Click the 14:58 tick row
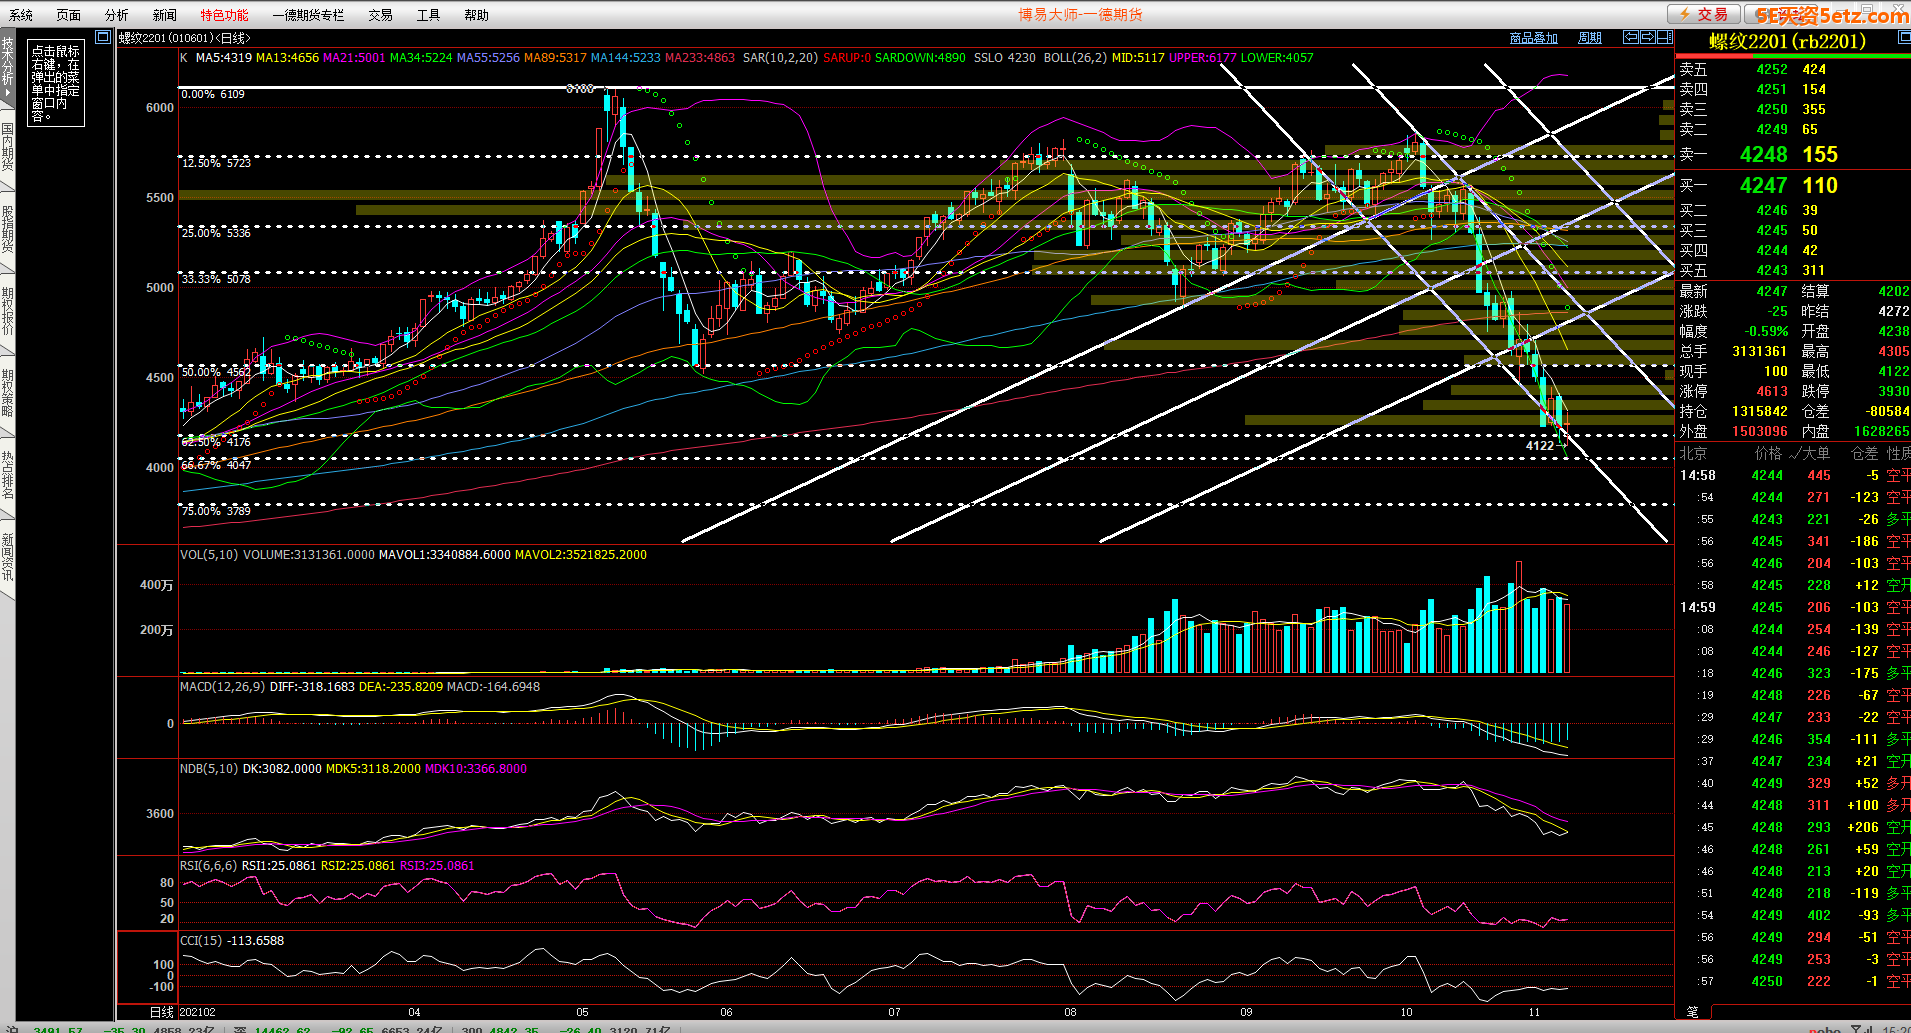 pyautogui.click(x=1794, y=476)
